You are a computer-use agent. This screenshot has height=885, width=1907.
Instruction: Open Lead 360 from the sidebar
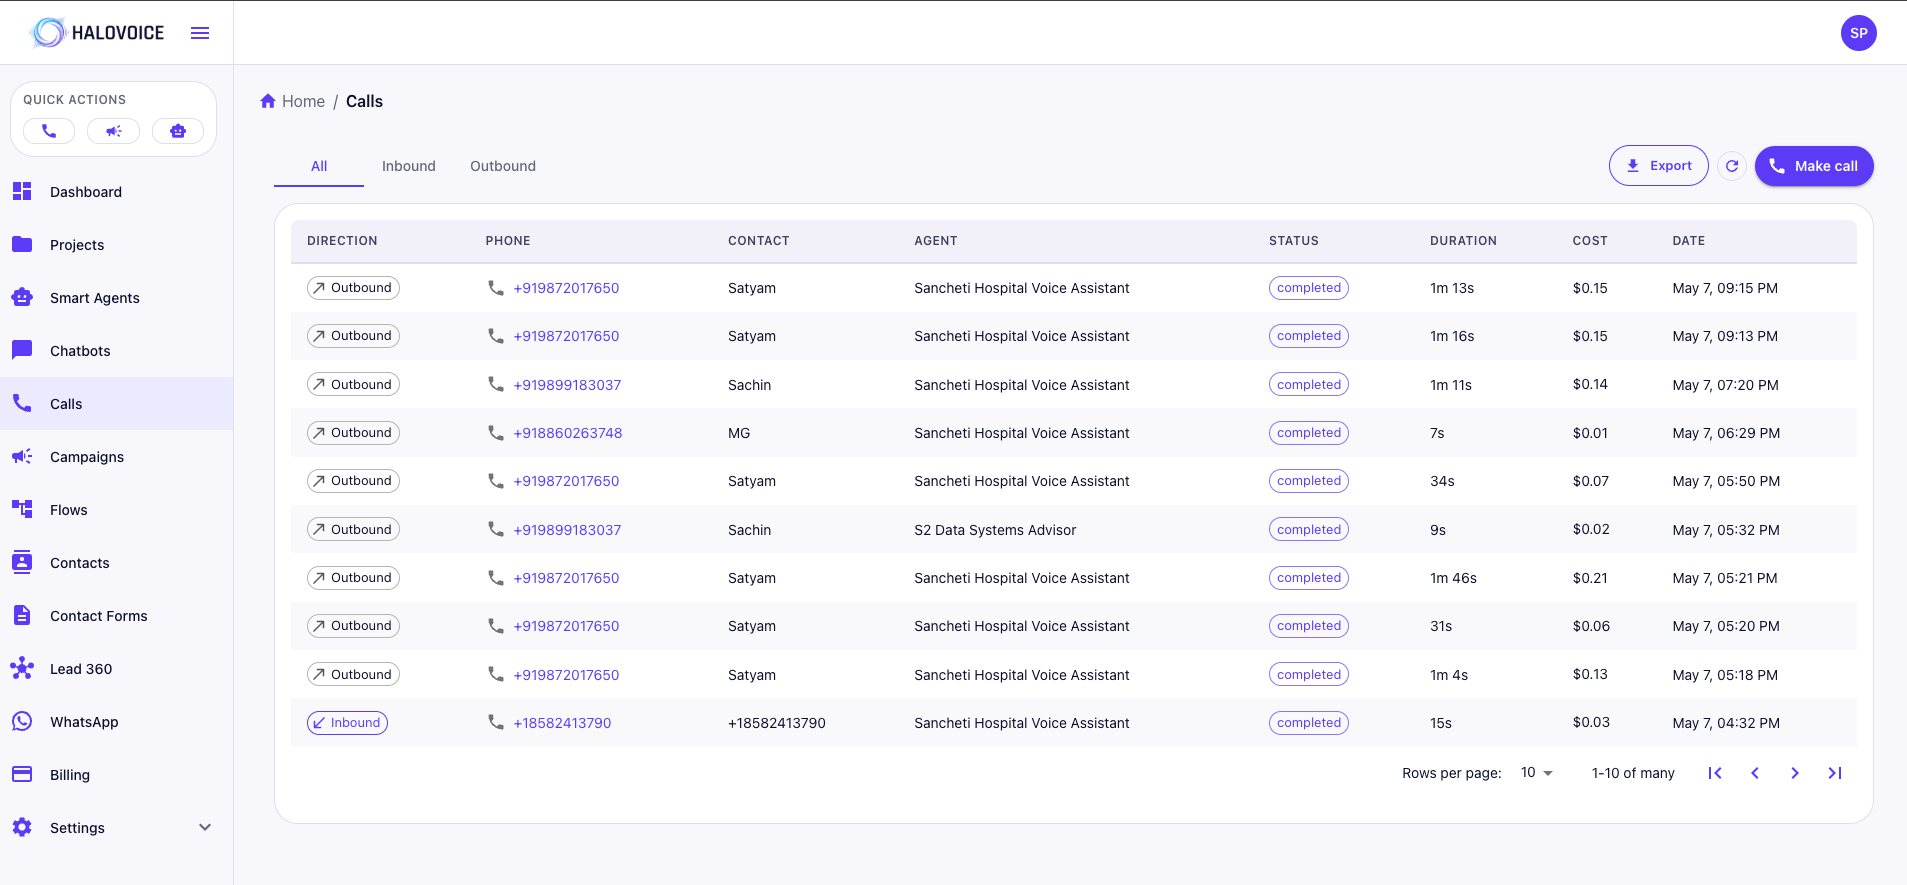coord(116,669)
